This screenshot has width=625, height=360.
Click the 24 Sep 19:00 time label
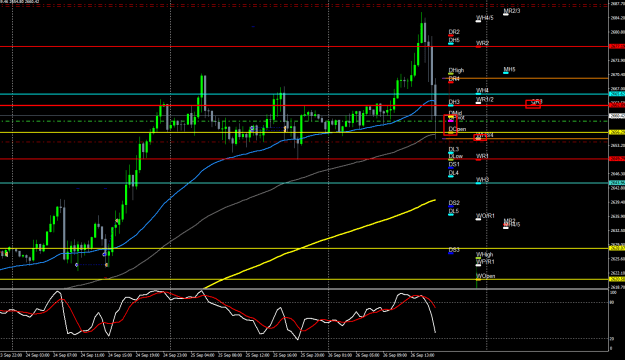click(148, 355)
